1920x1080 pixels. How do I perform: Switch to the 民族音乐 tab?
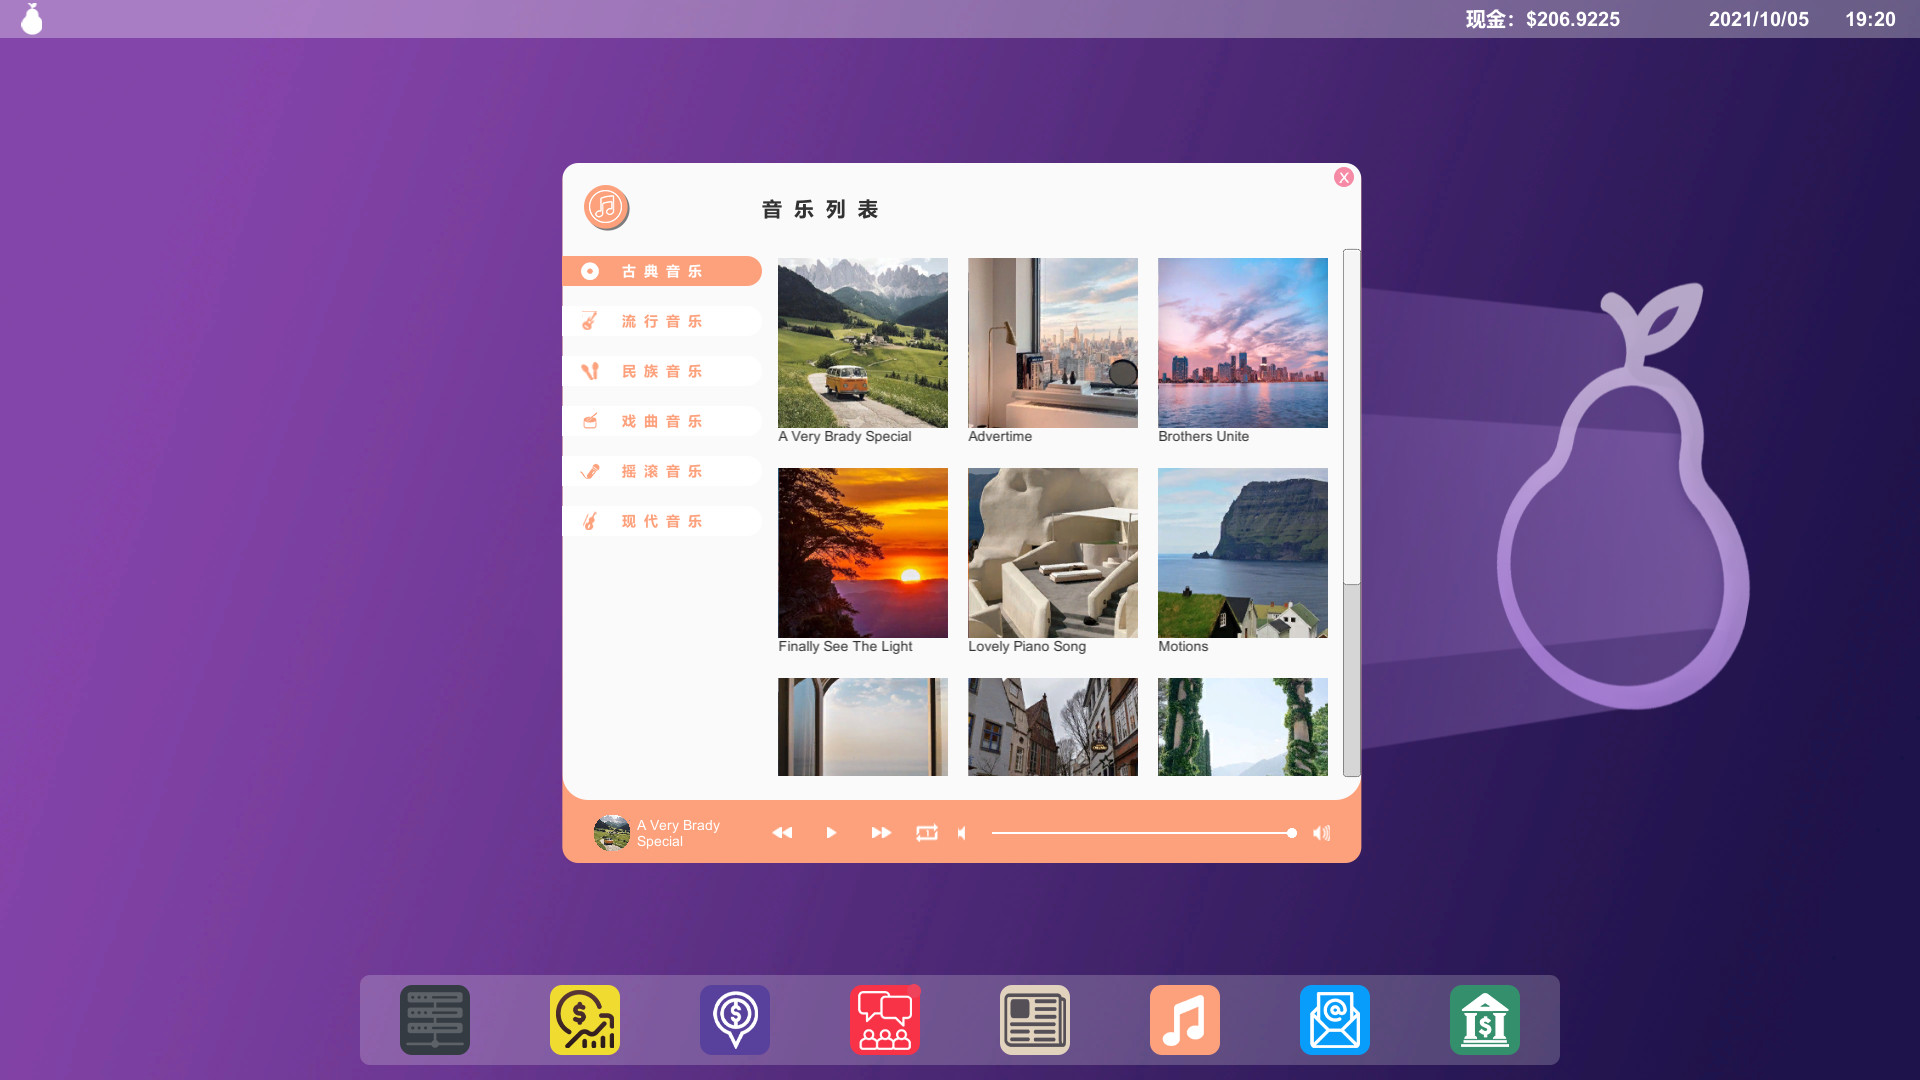[x=662, y=370]
